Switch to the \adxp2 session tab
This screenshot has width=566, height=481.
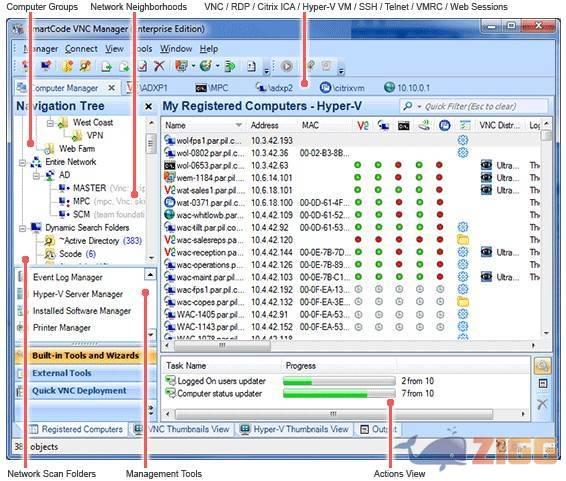tap(274, 88)
